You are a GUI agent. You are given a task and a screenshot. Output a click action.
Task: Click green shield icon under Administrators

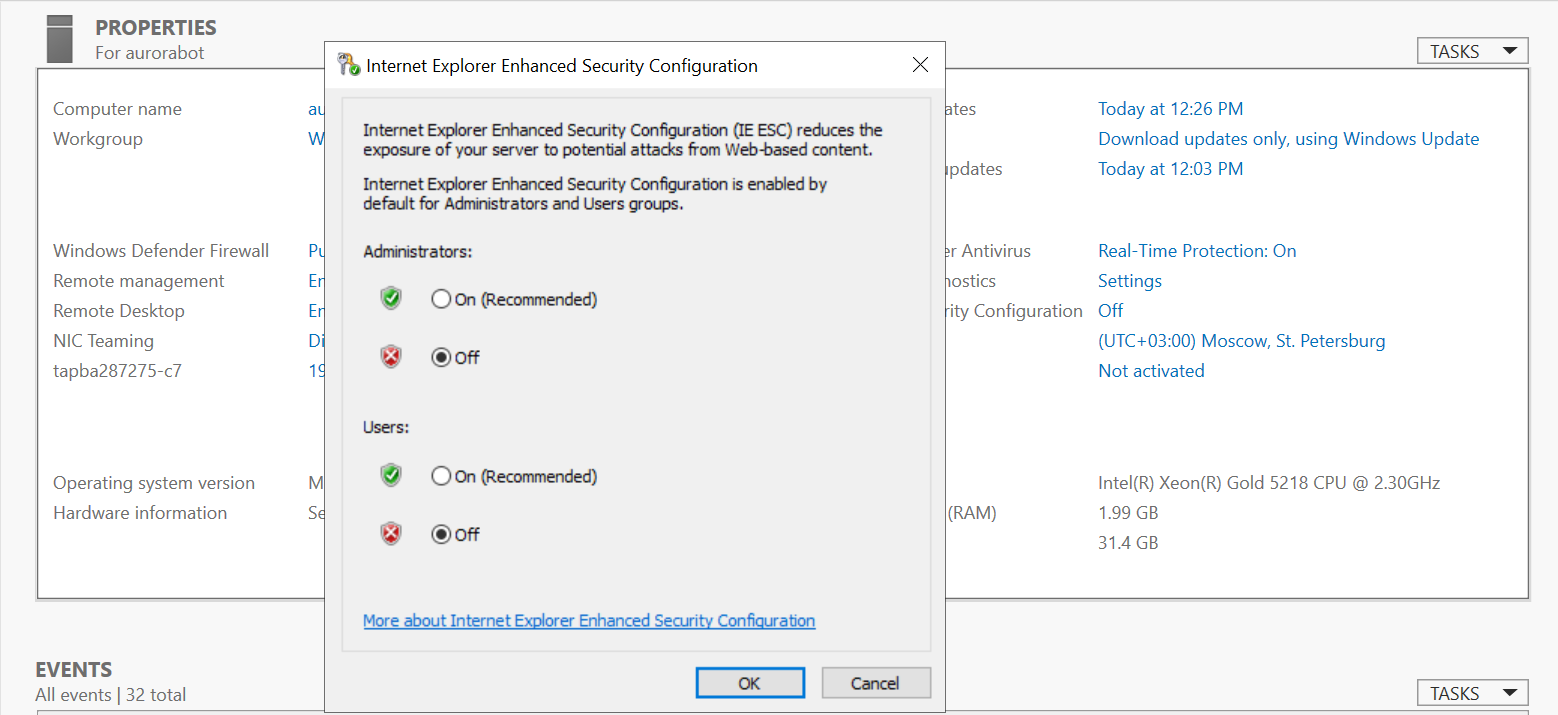click(x=391, y=299)
